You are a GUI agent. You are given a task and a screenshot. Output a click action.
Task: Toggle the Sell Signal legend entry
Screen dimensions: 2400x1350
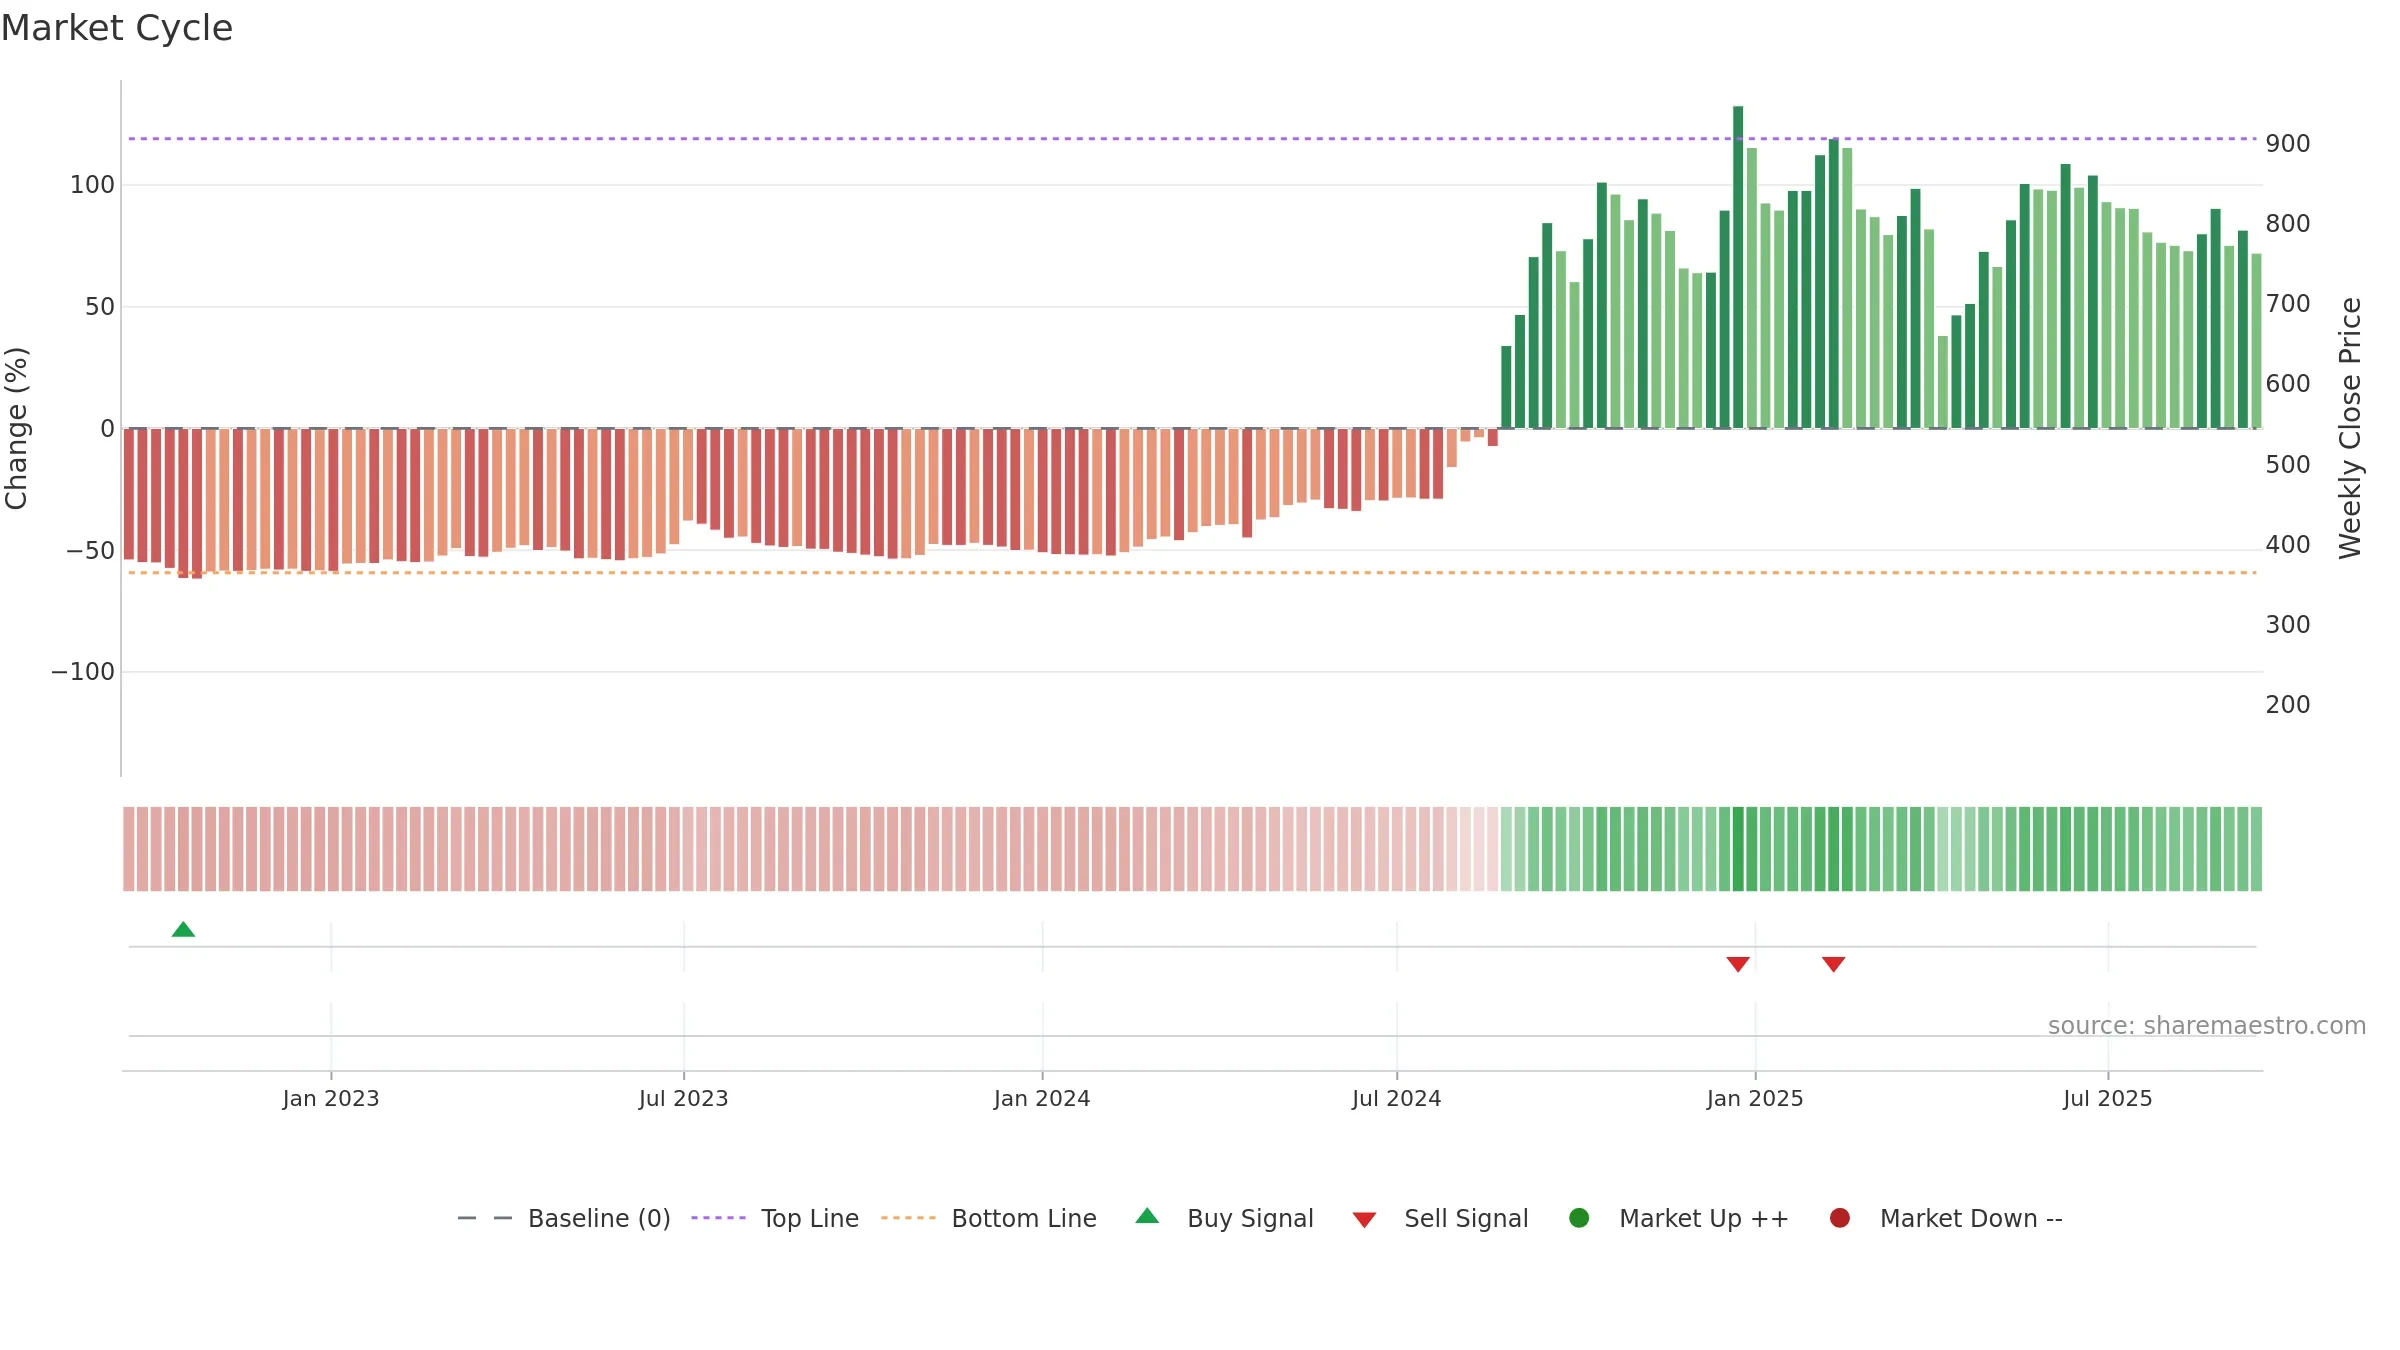point(1440,1218)
